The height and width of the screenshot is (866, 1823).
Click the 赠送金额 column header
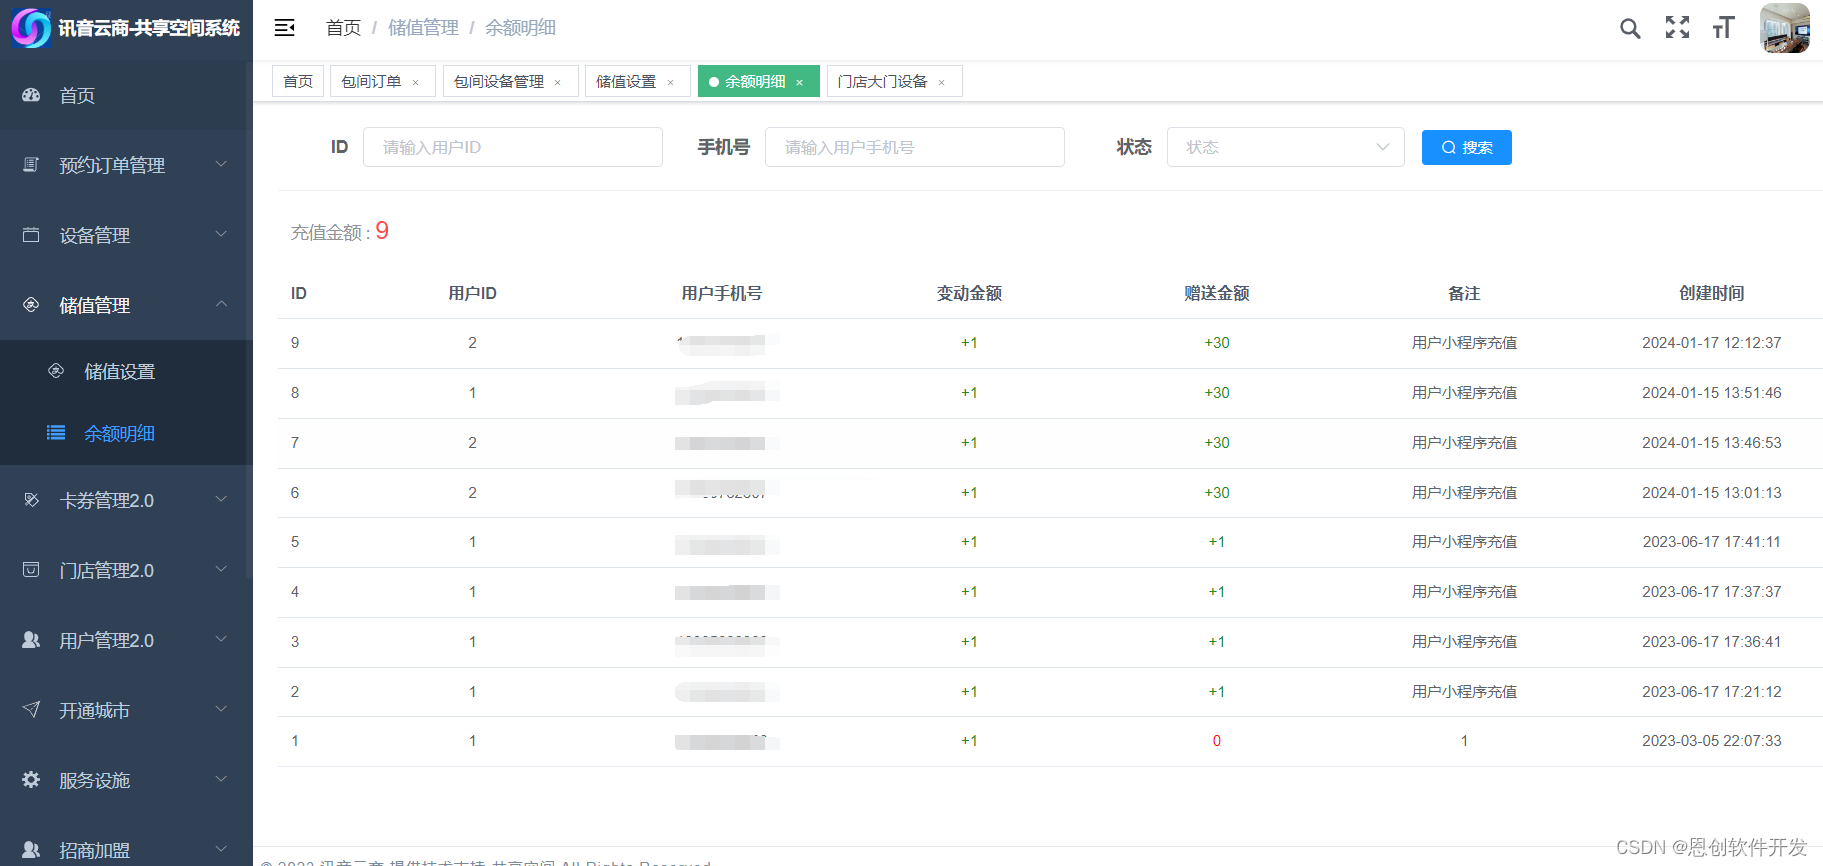pos(1217,293)
